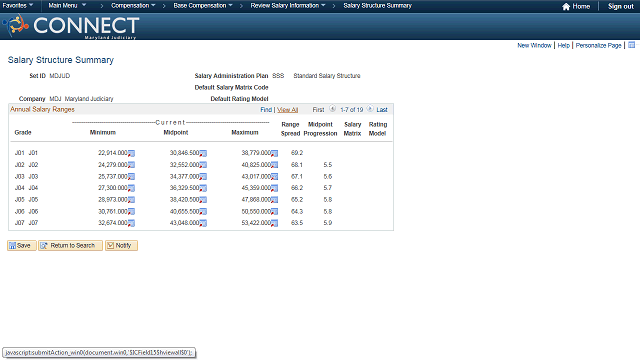The height and width of the screenshot is (360, 640).
Task: Open the New Window link
Action: [x=534, y=45]
